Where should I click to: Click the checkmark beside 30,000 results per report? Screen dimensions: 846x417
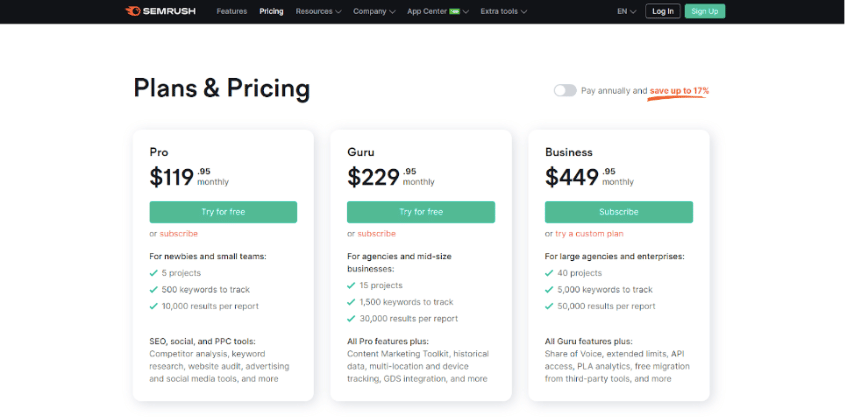(x=351, y=319)
